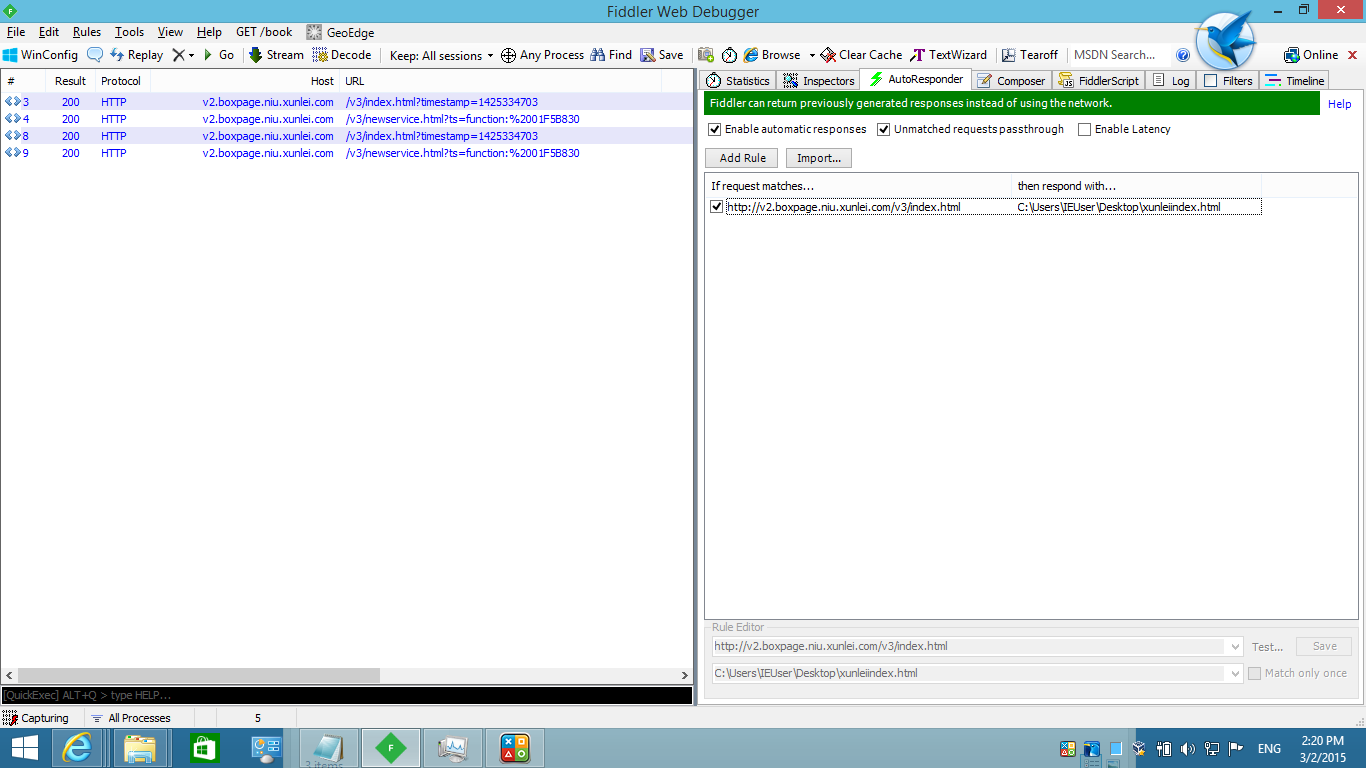
Task: Toggle Stream mode in toolbar
Action: coord(276,55)
